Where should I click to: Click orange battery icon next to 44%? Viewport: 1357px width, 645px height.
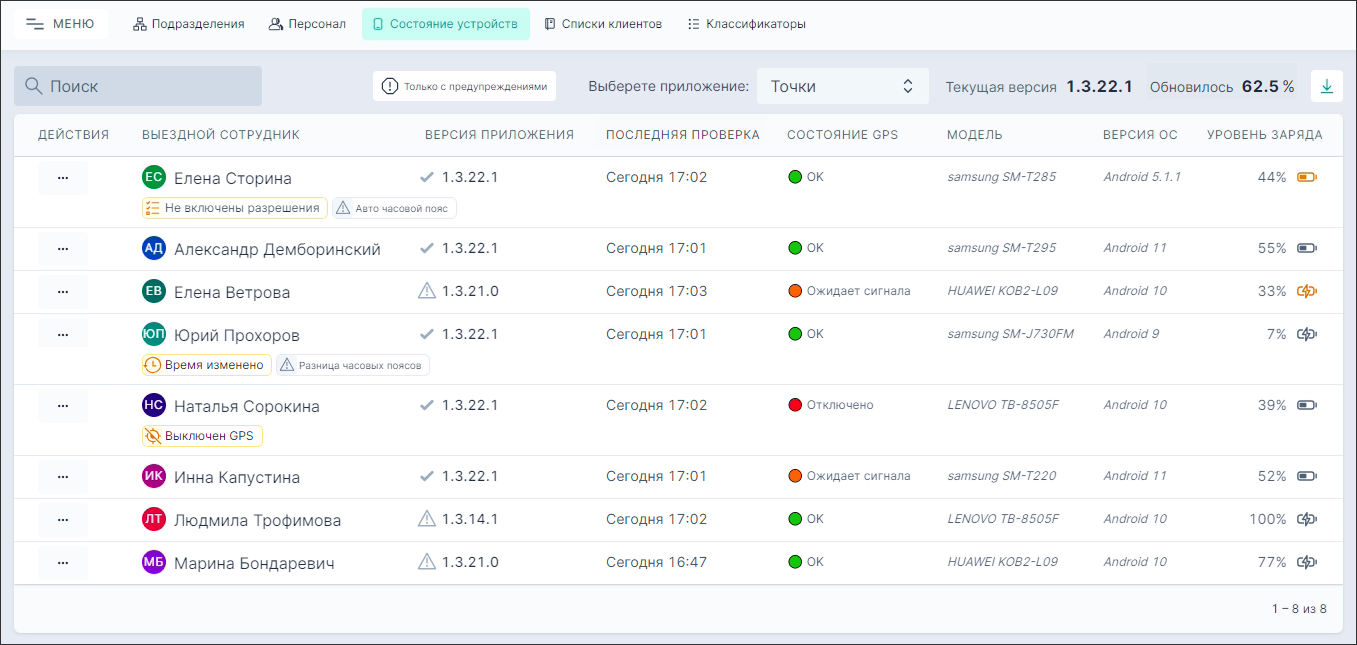(1307, 178)
